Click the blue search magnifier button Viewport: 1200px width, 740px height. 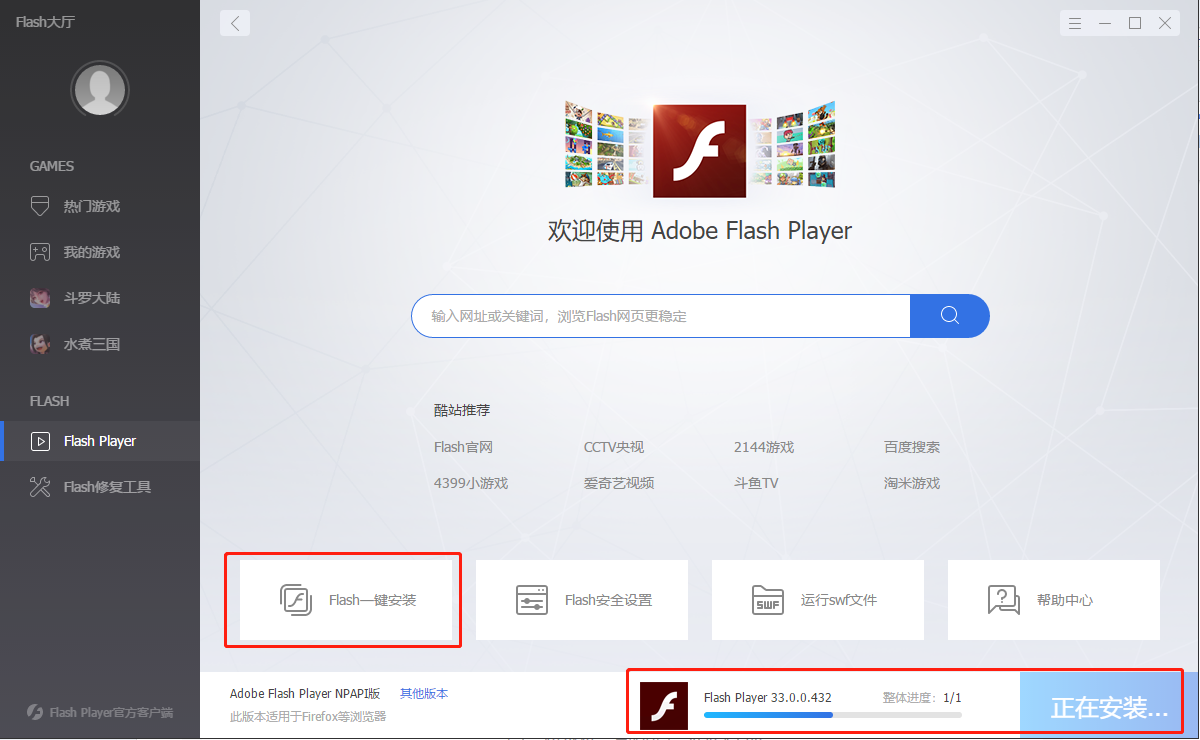pyautogui.click(x=949, y=316)
